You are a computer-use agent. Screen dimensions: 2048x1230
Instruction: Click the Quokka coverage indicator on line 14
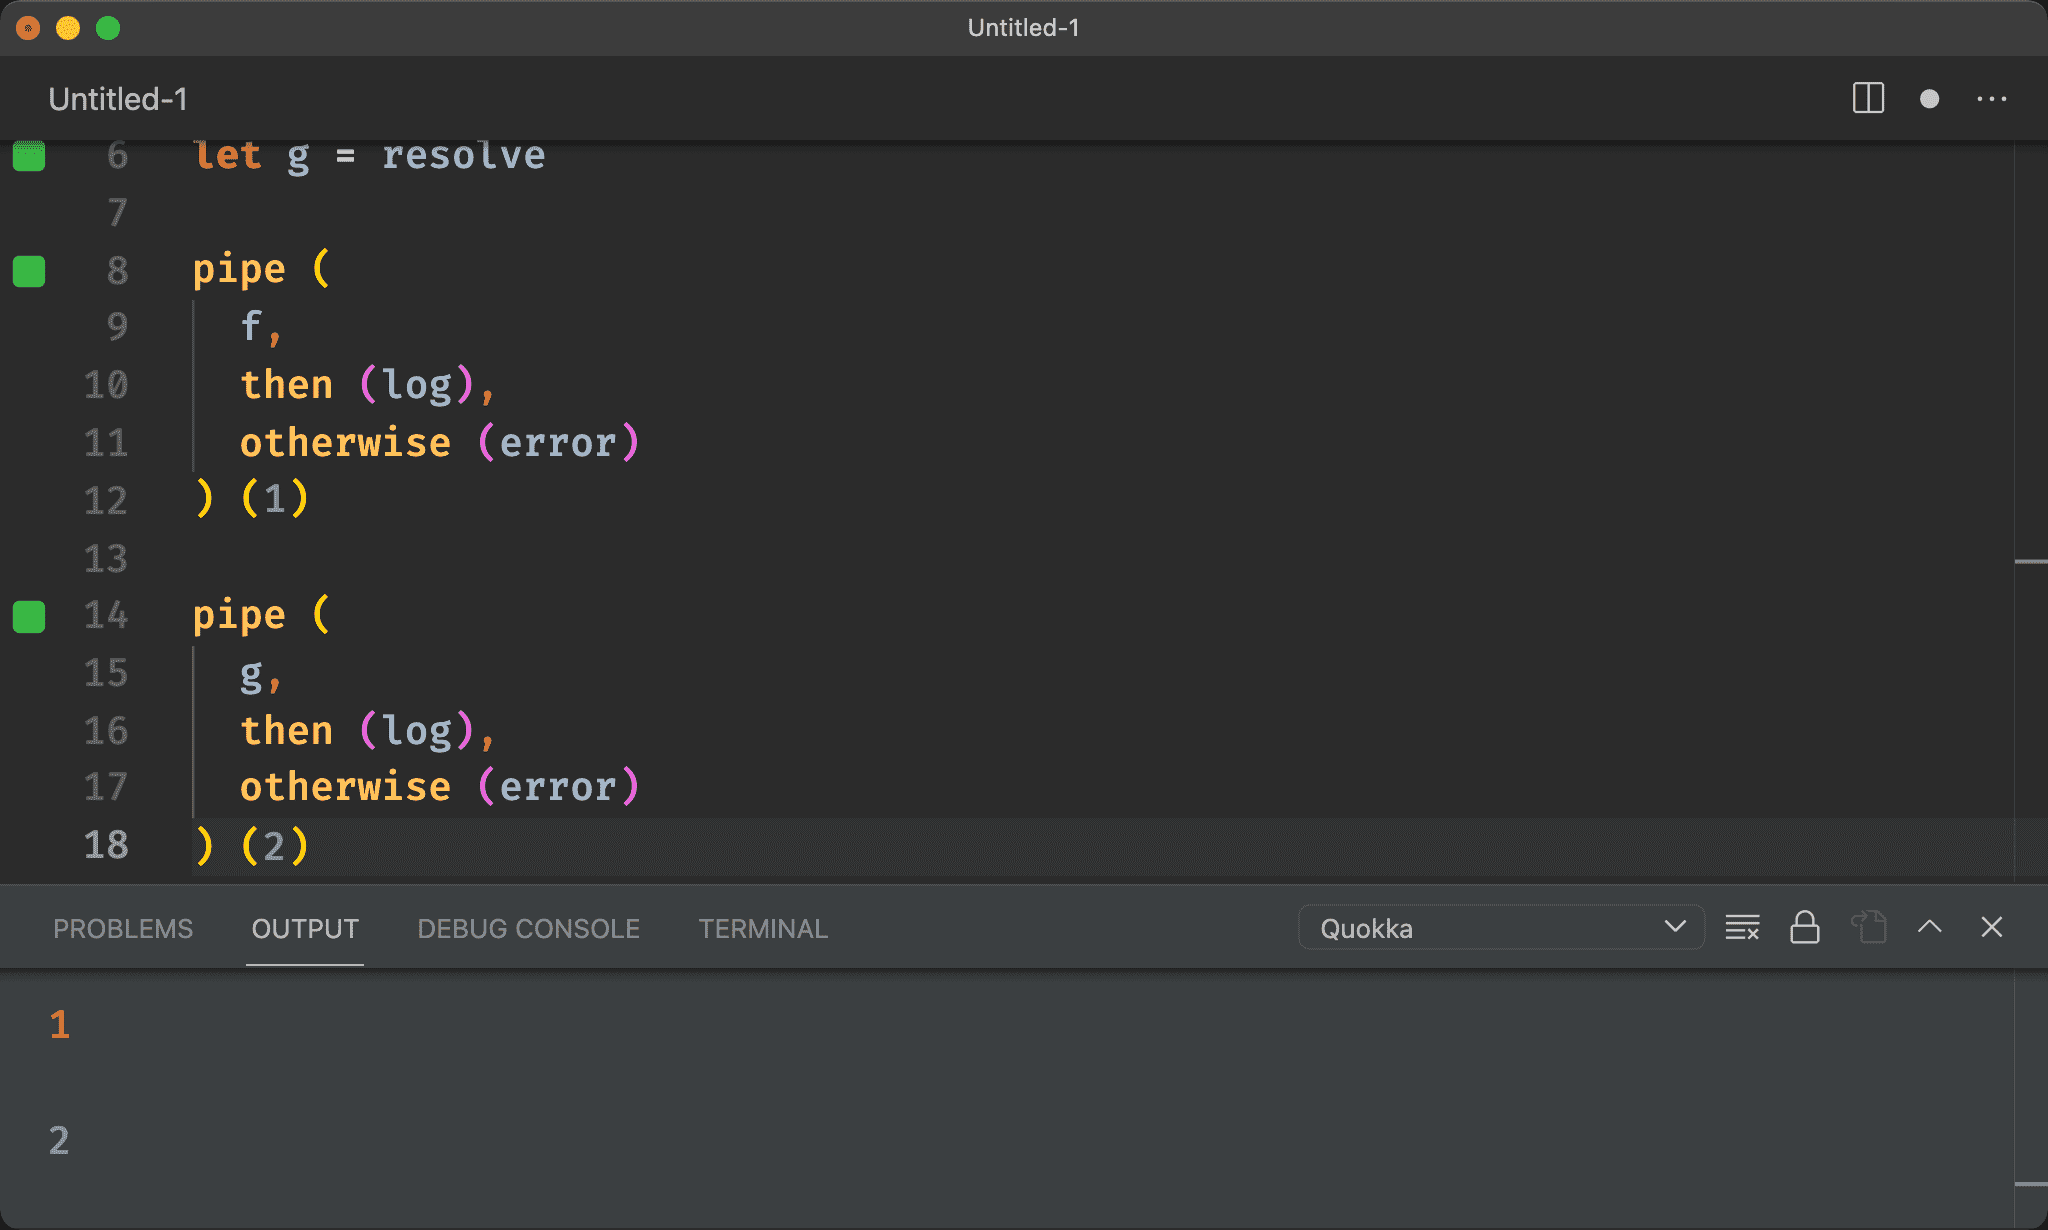click(x=29, y=617)
